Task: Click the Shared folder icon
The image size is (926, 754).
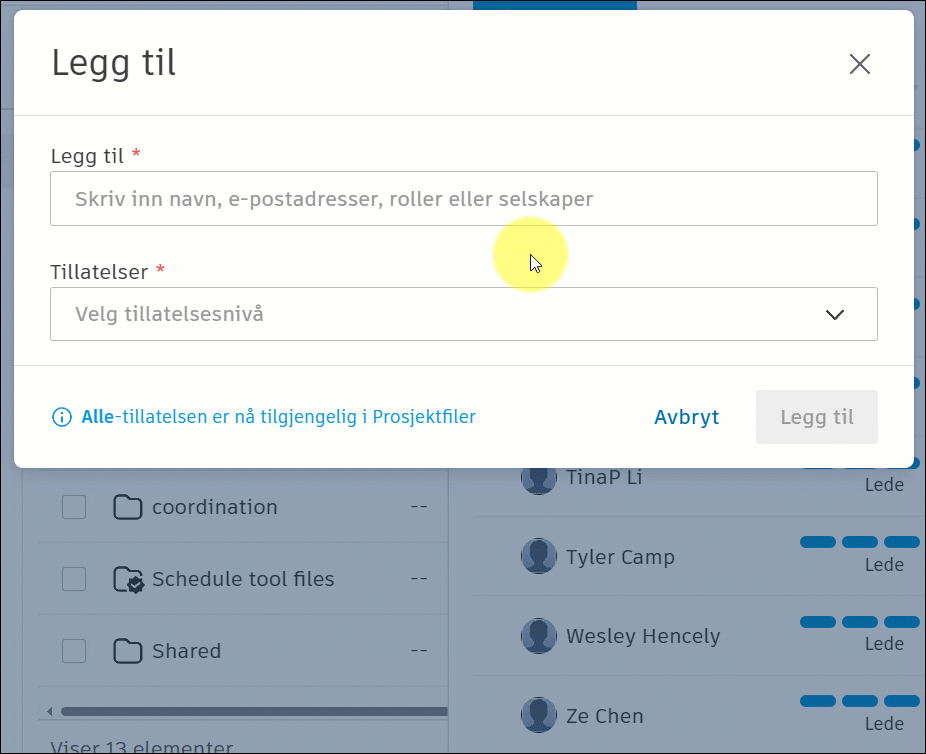Action: pyautogui.click(x=128, y=651)
